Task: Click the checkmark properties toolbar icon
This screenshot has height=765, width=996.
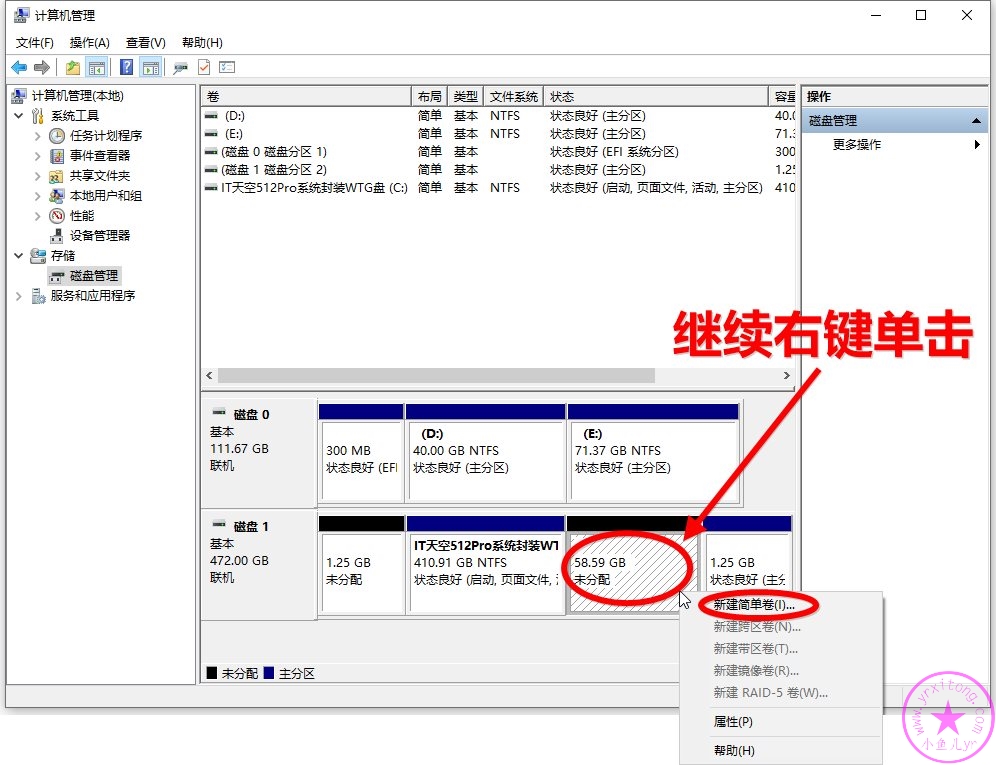Action: (x=204, y=67)
